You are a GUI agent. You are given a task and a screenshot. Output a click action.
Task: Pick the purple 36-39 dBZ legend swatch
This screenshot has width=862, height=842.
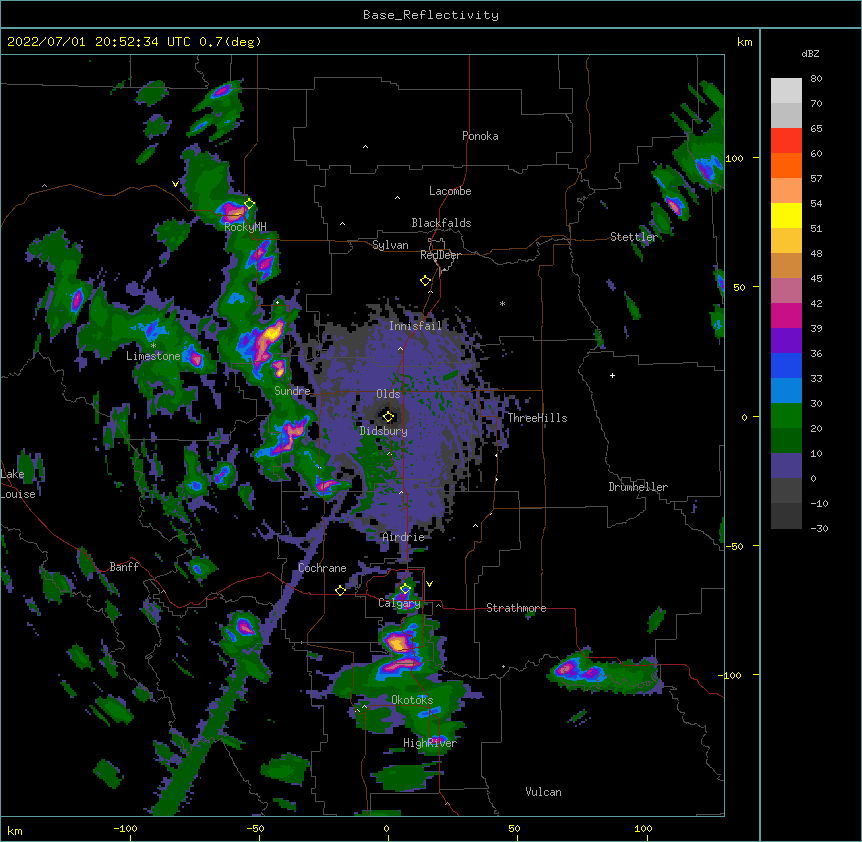(786, 341)
